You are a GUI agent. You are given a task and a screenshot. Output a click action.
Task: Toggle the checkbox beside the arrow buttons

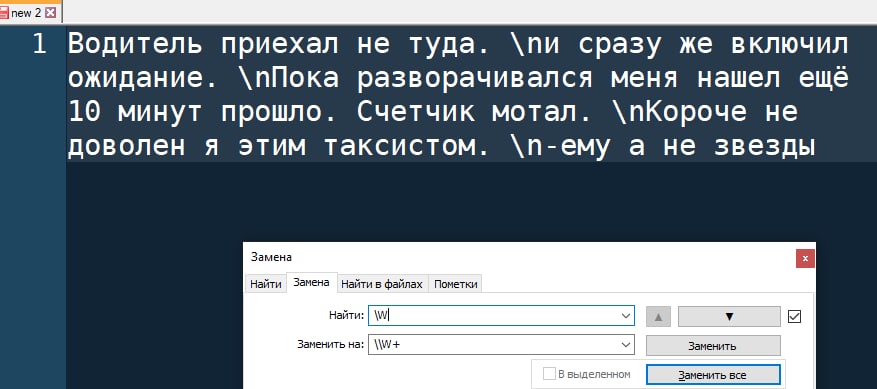click(794, 317)
